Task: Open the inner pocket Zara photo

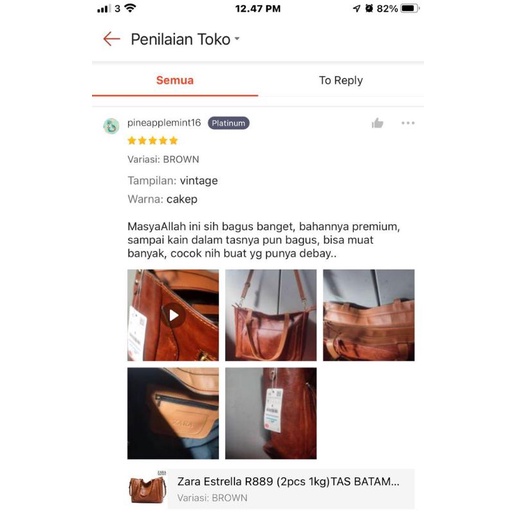Action: (173, 413)
